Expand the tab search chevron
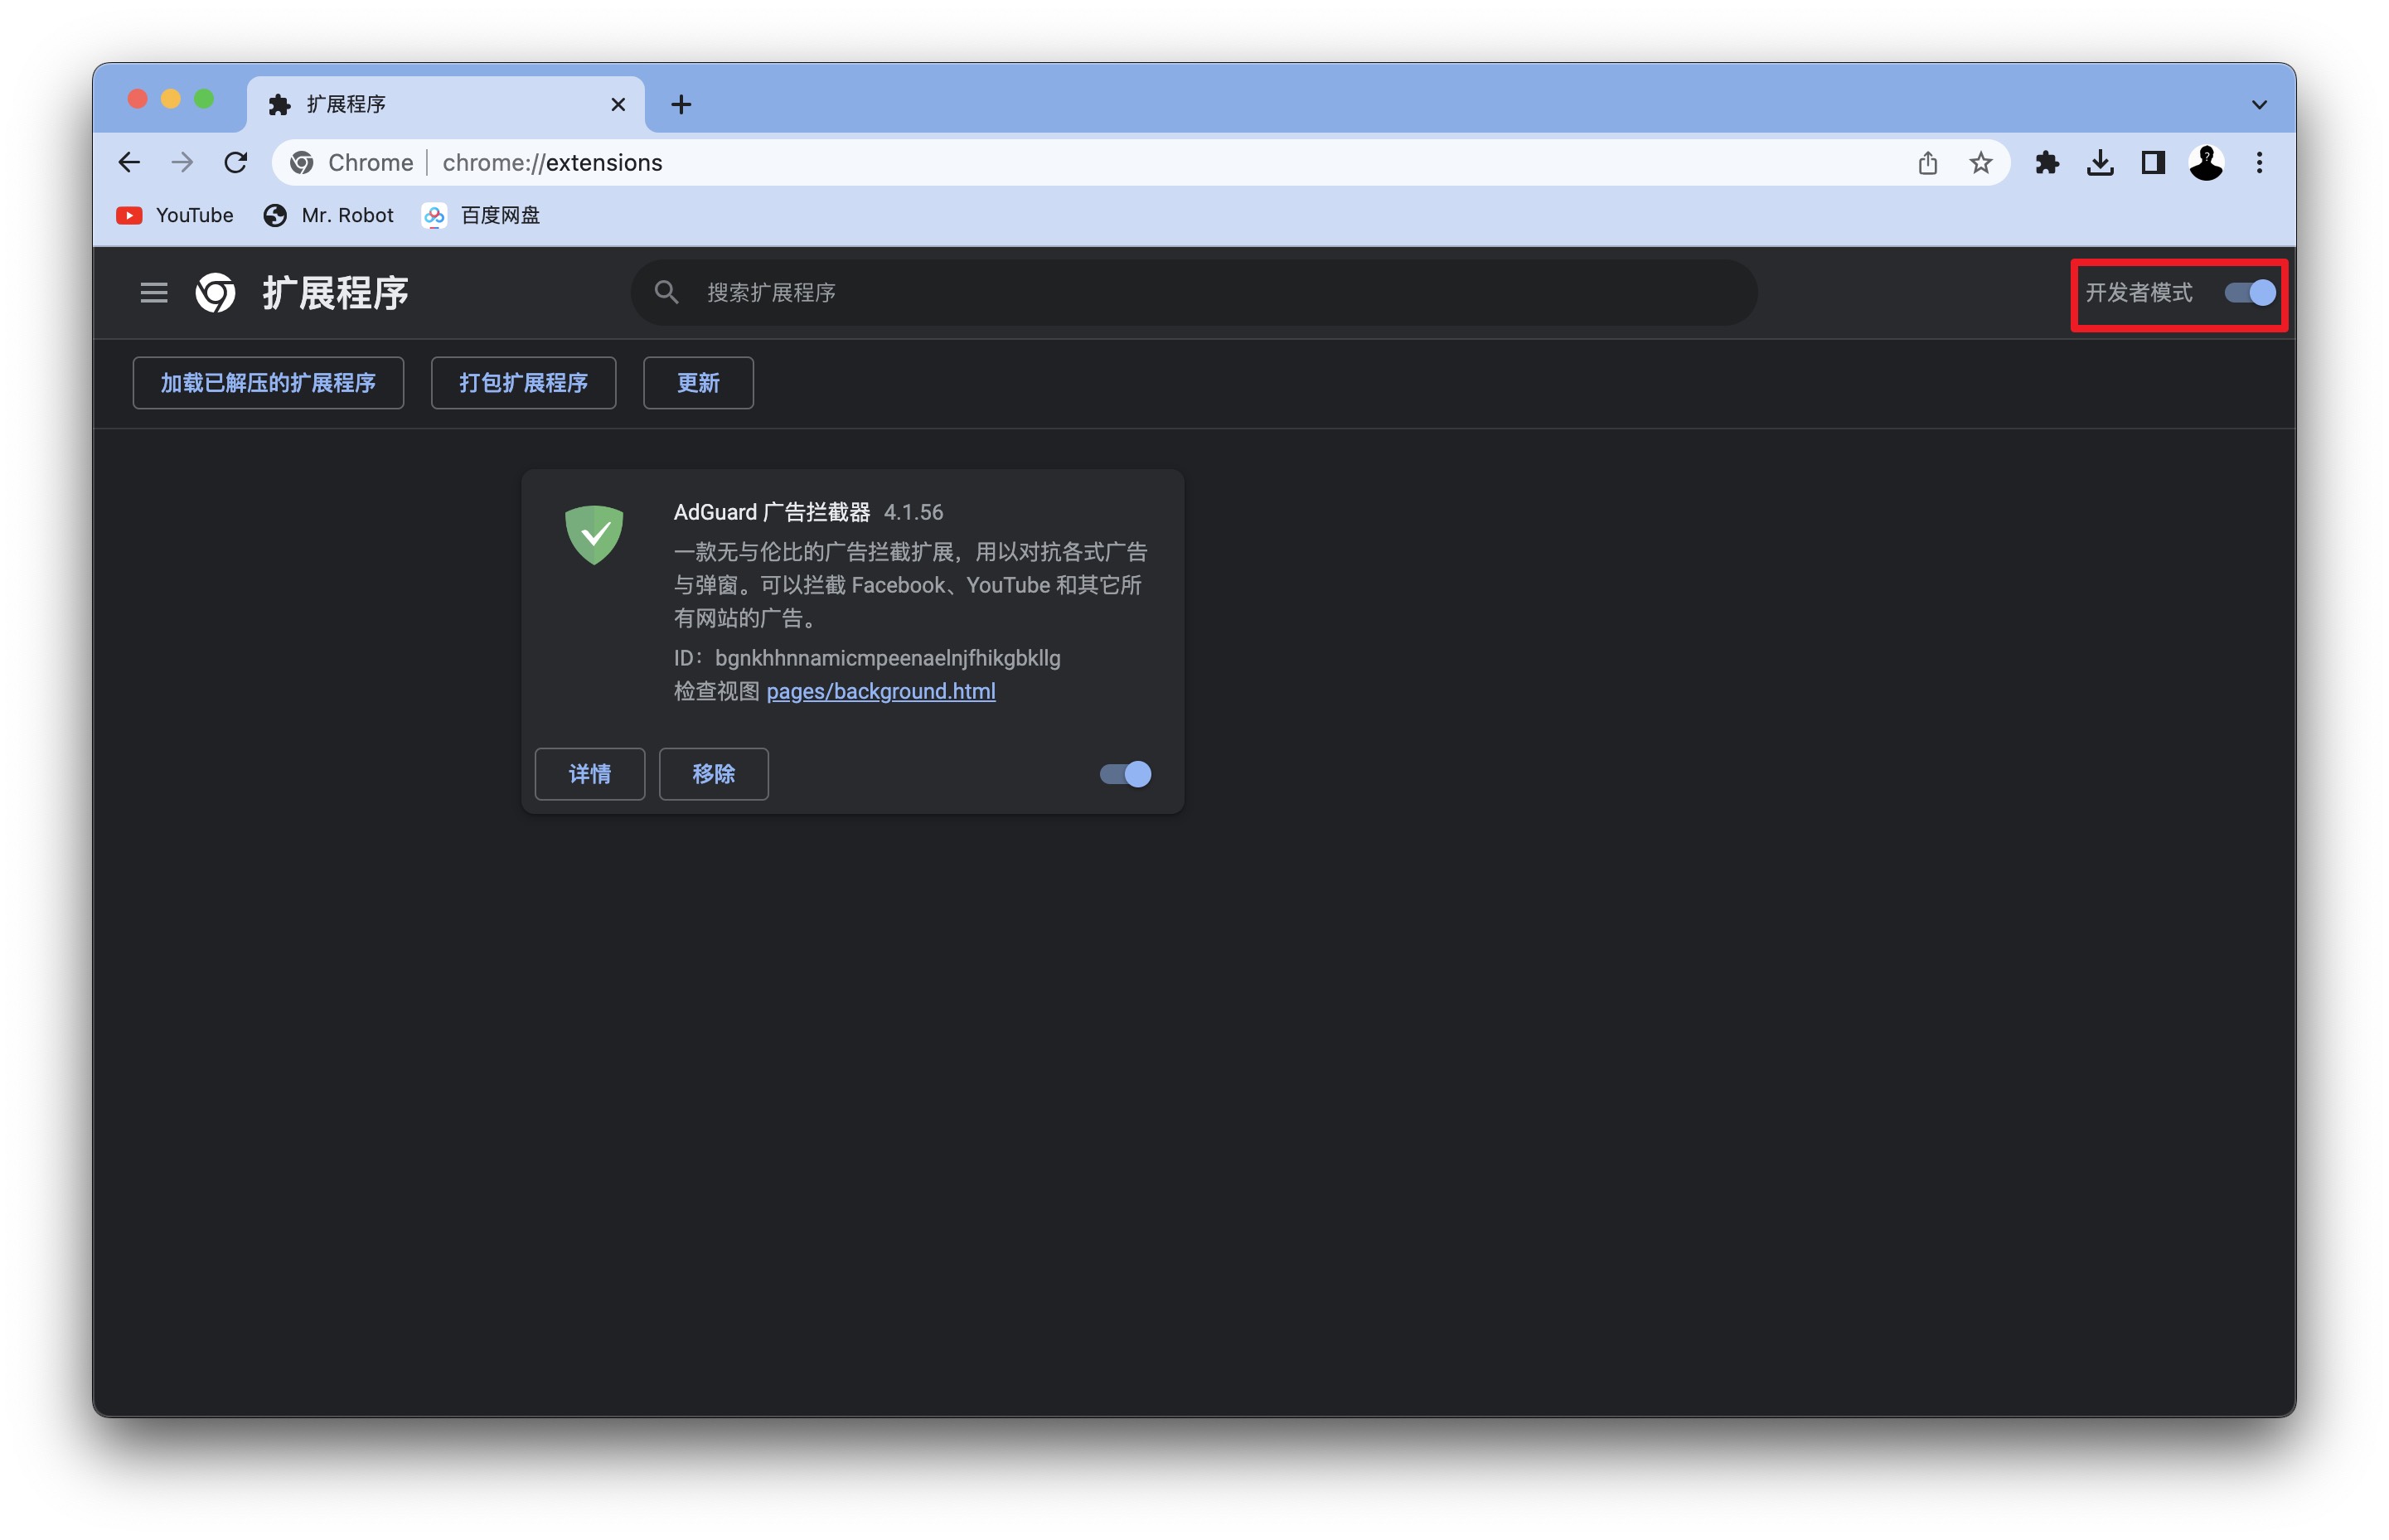 [x=2258, y=105]
